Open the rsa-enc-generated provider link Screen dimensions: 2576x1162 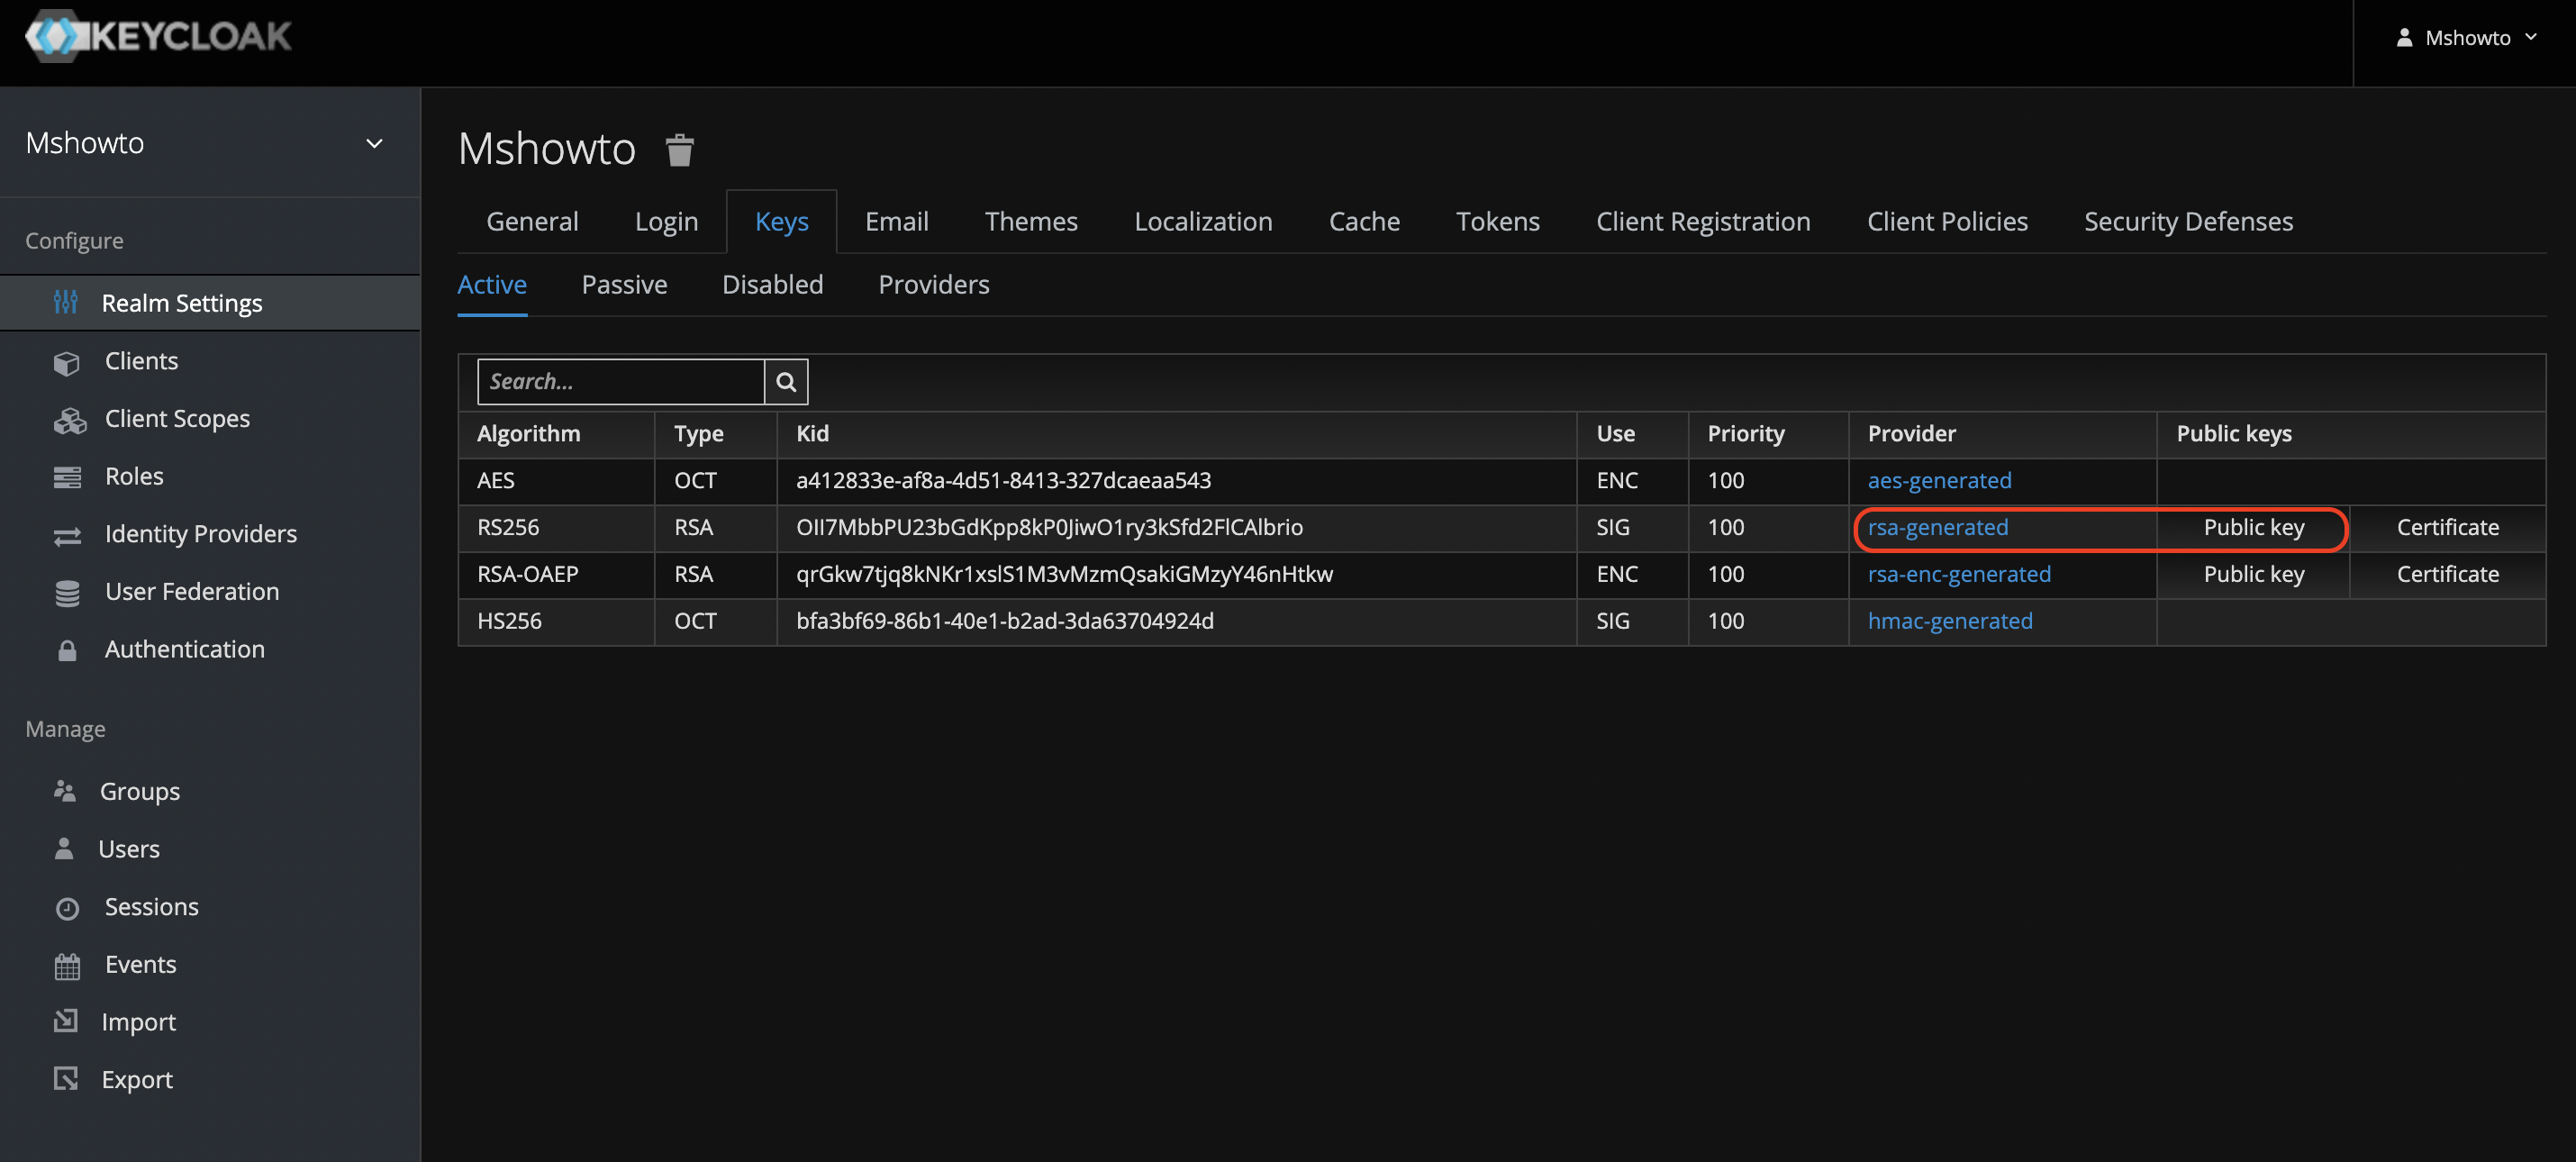point(1959,574)
